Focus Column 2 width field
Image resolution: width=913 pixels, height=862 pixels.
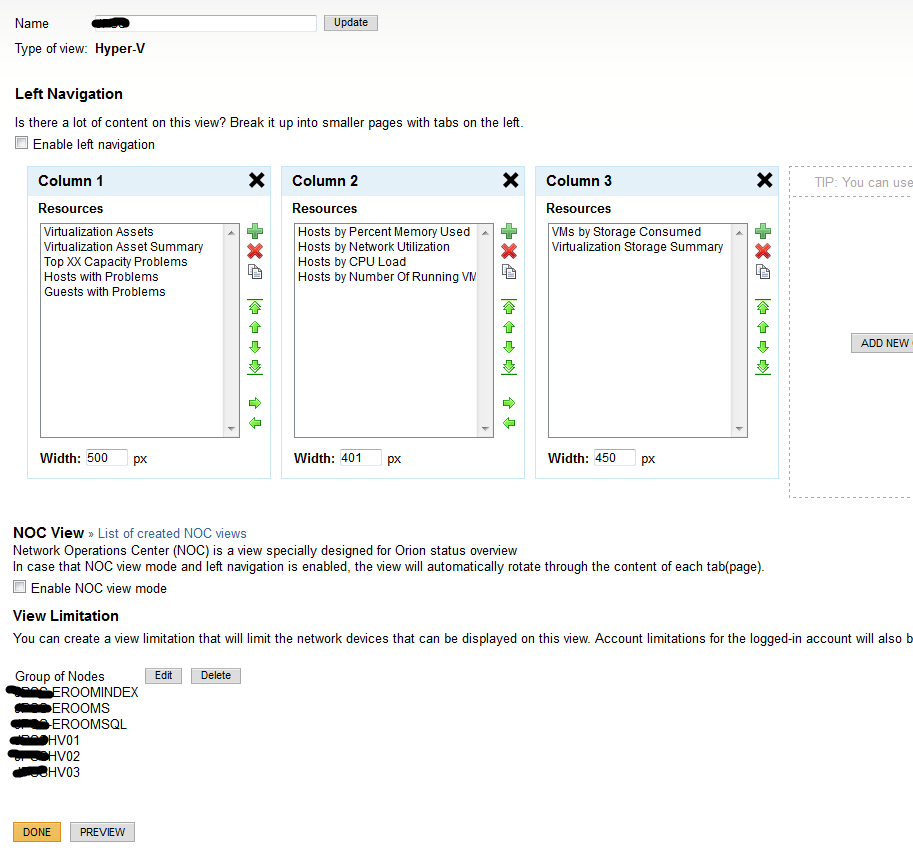(x=360, y=458)
